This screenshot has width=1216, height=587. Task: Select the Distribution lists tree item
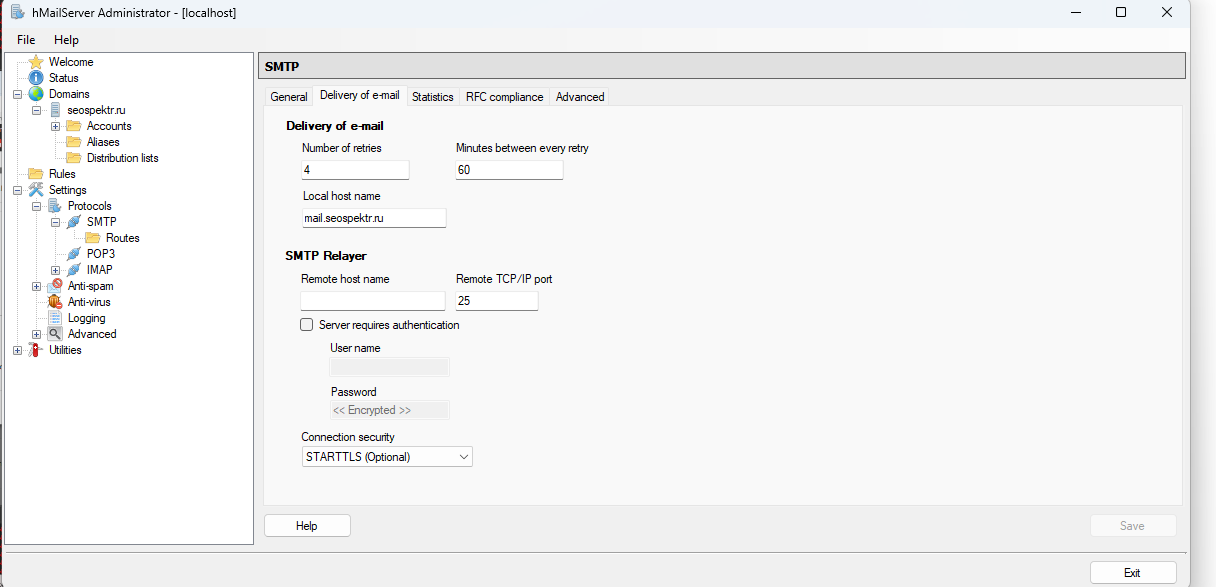click(x=122, y=158)
